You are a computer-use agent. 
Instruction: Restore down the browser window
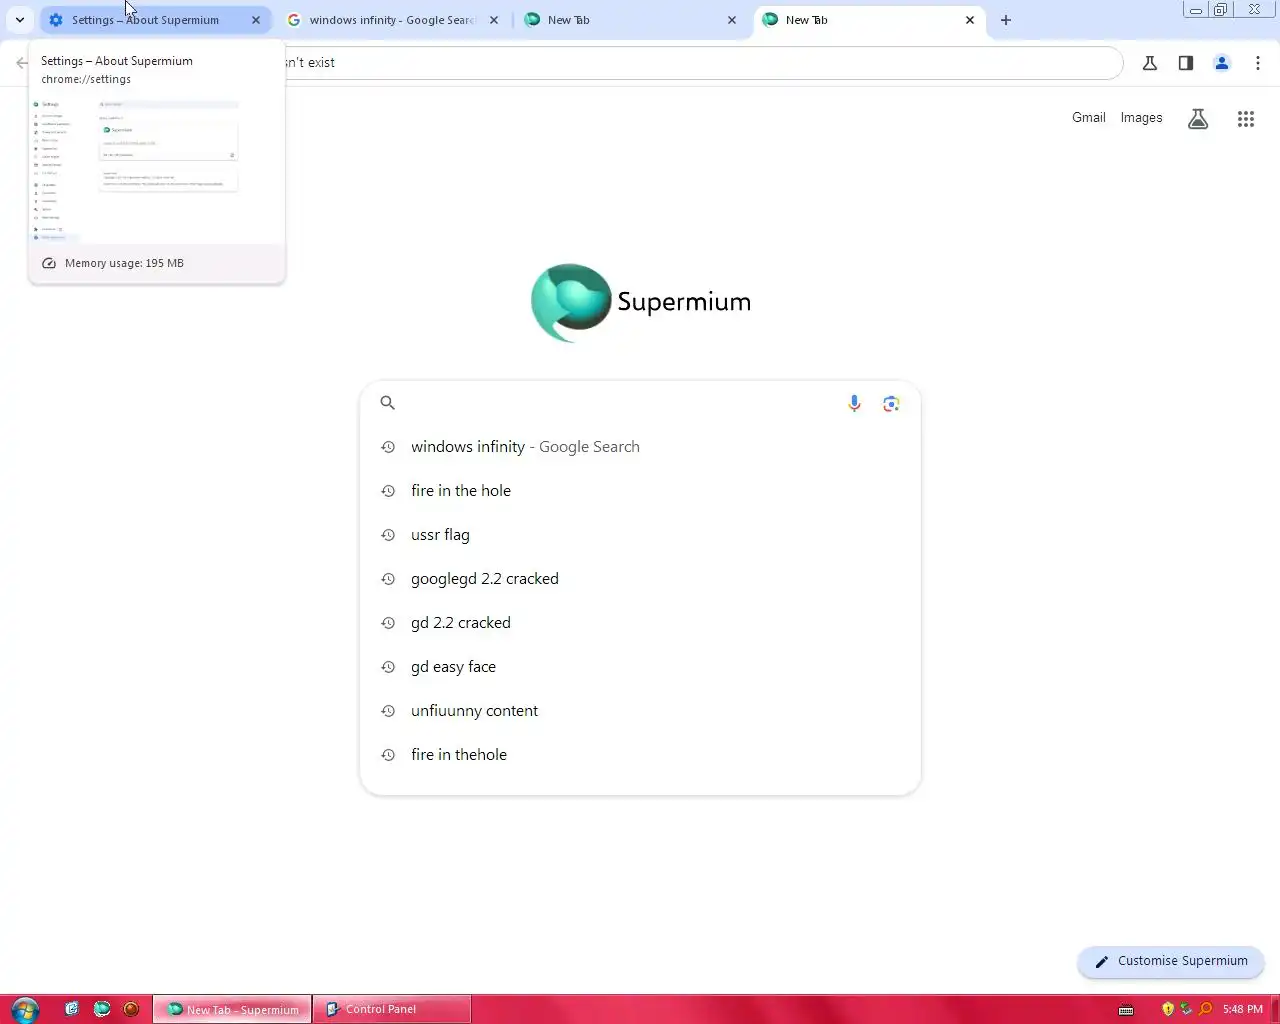coord(1221,10)
